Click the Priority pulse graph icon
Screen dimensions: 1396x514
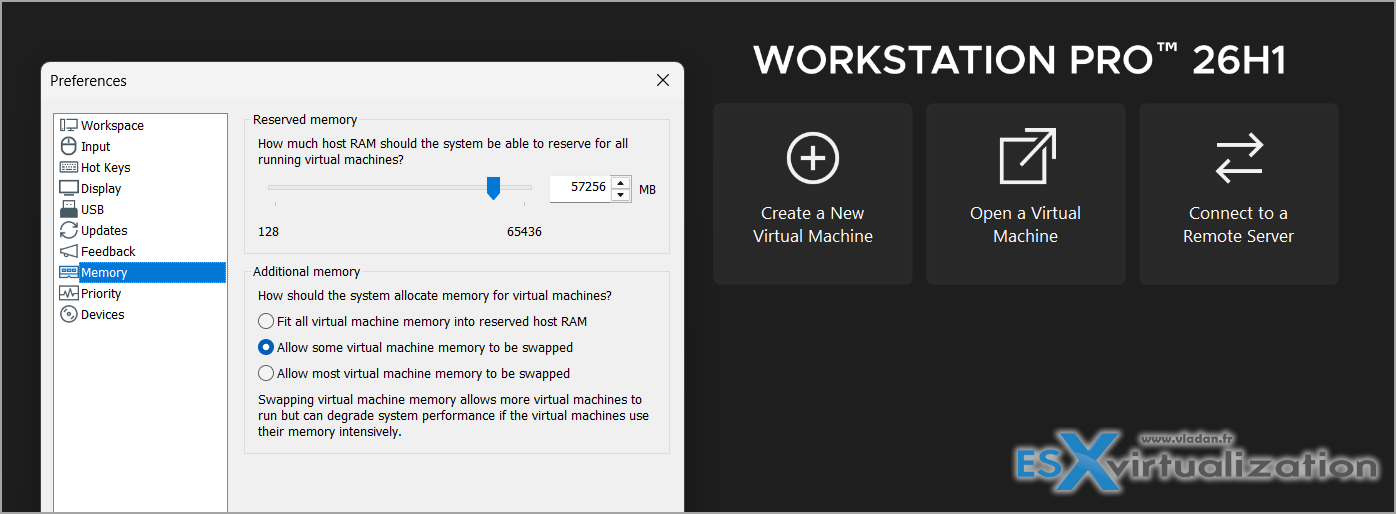coord(68,293)
